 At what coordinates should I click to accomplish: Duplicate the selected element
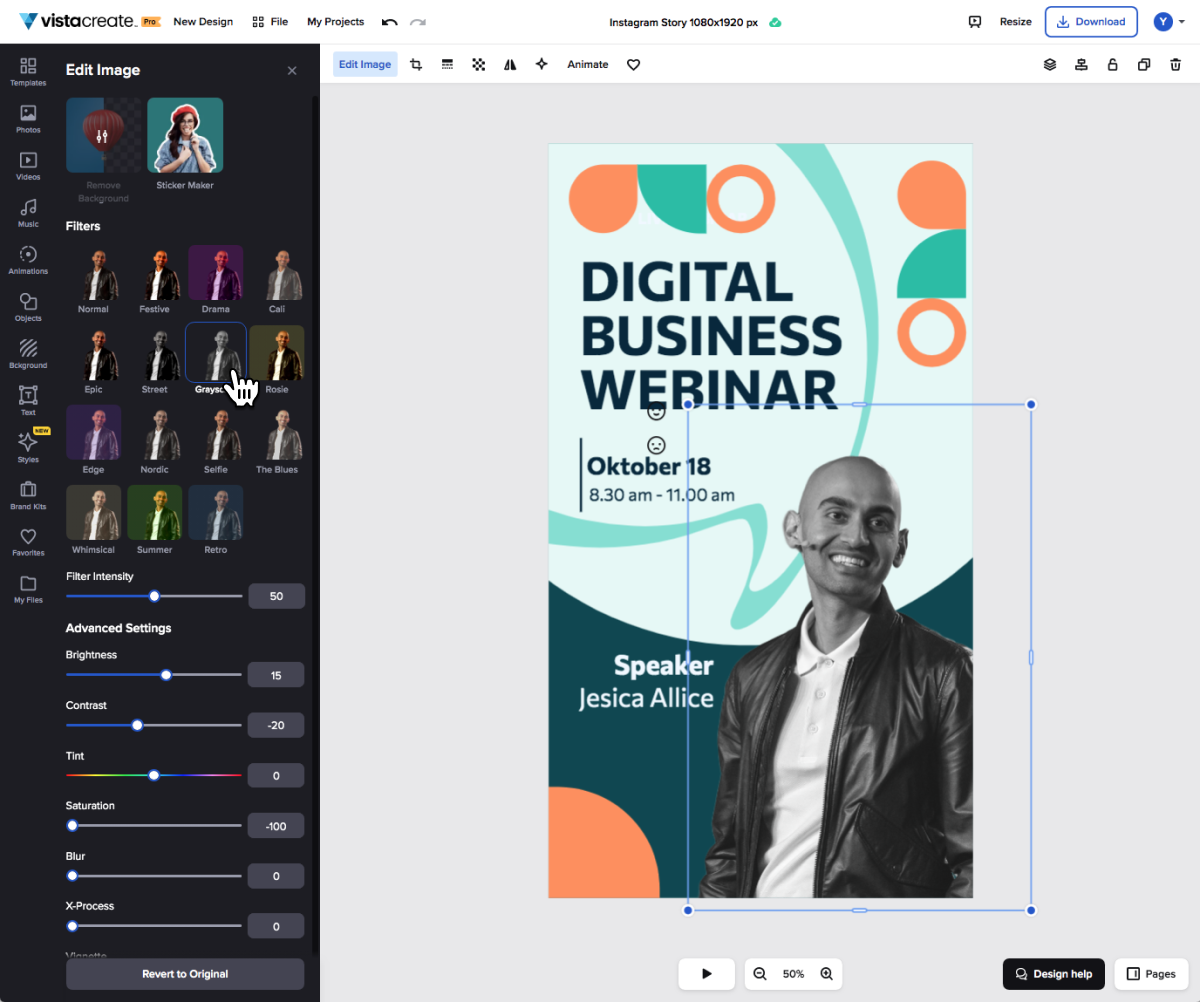pyautogui.click(x=1143, y=64)
